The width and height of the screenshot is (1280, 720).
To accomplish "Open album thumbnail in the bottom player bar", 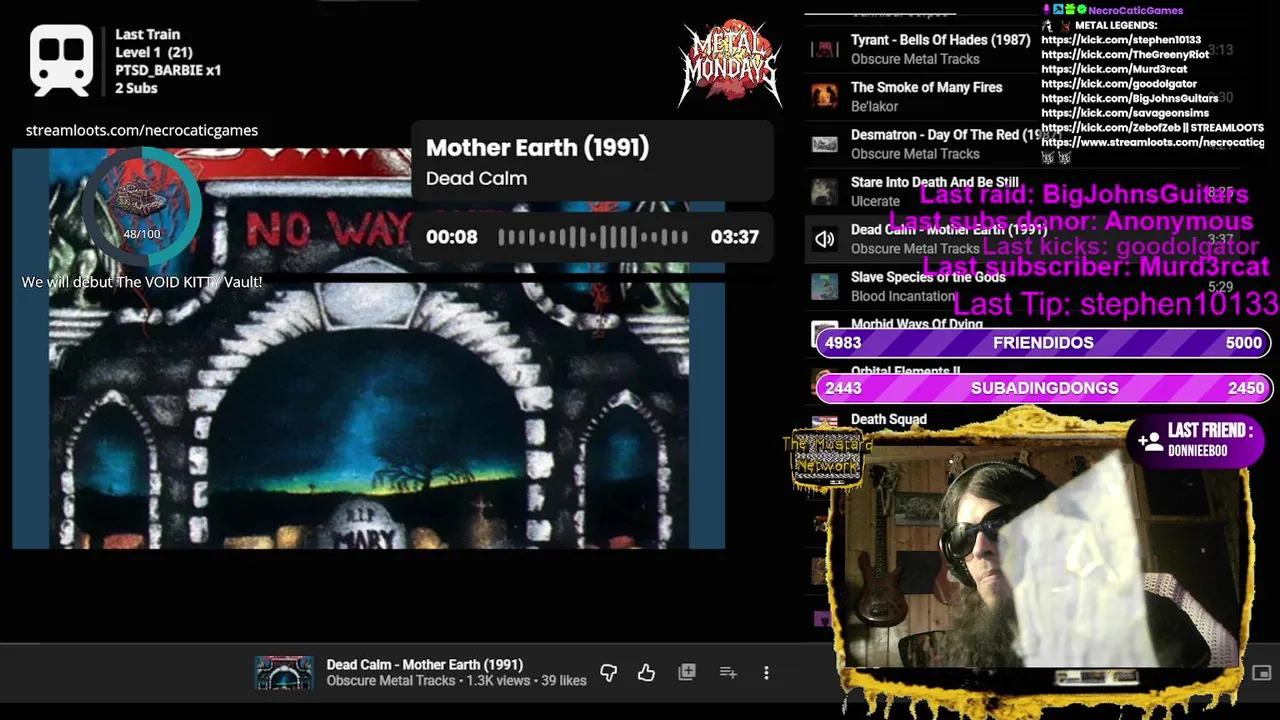I will [284, 673].
